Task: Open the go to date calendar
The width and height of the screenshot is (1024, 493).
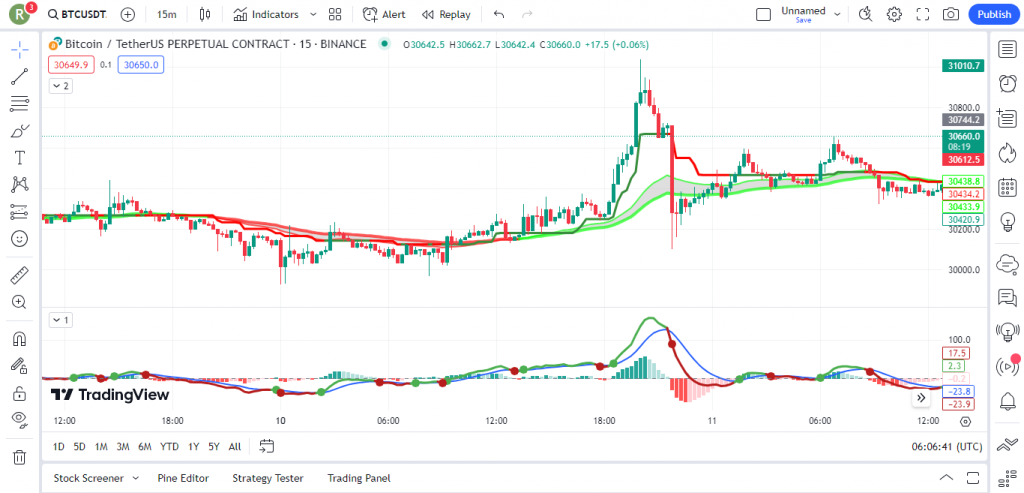Action: tap(266, 446)
